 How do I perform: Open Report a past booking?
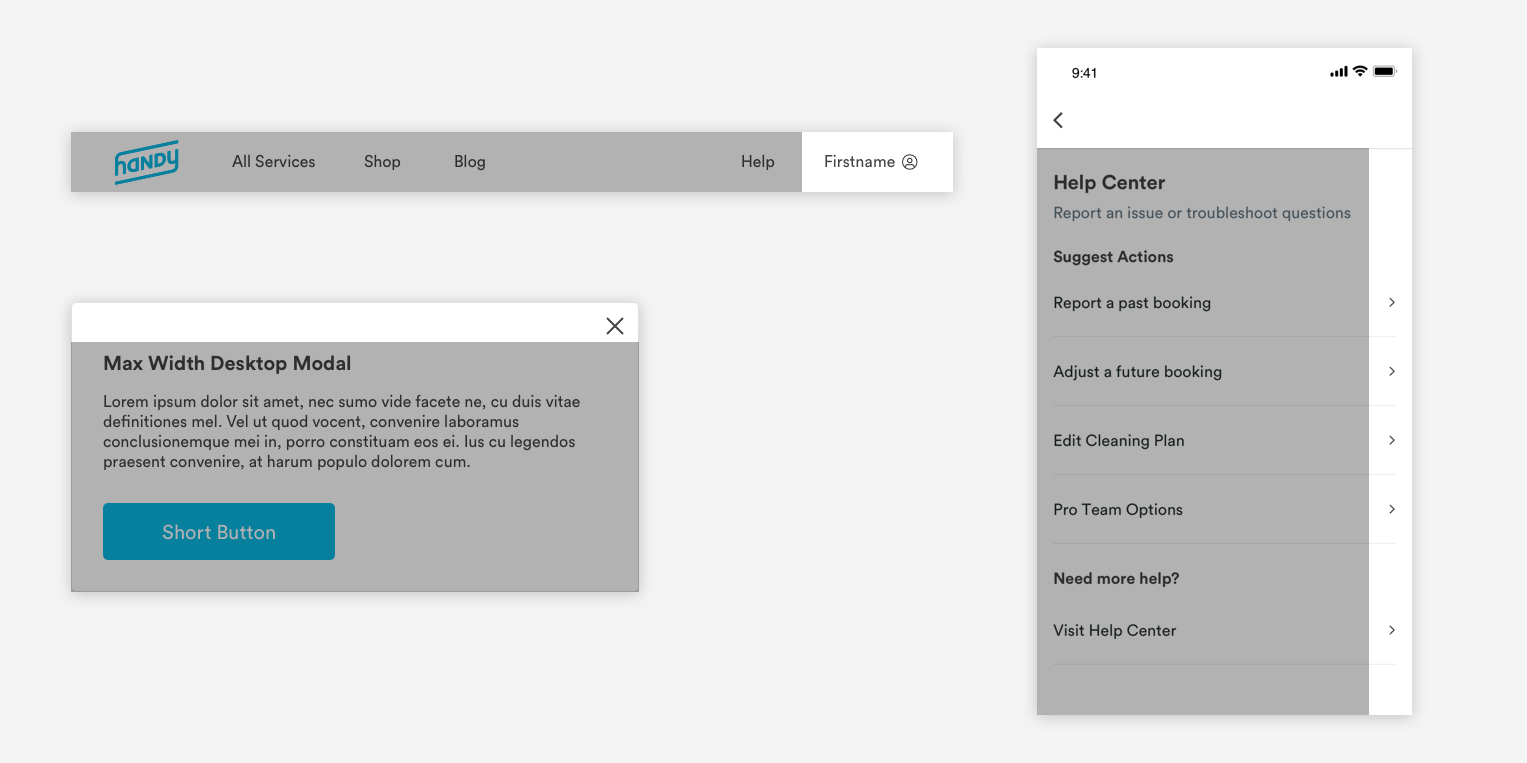pos(1224,302)
